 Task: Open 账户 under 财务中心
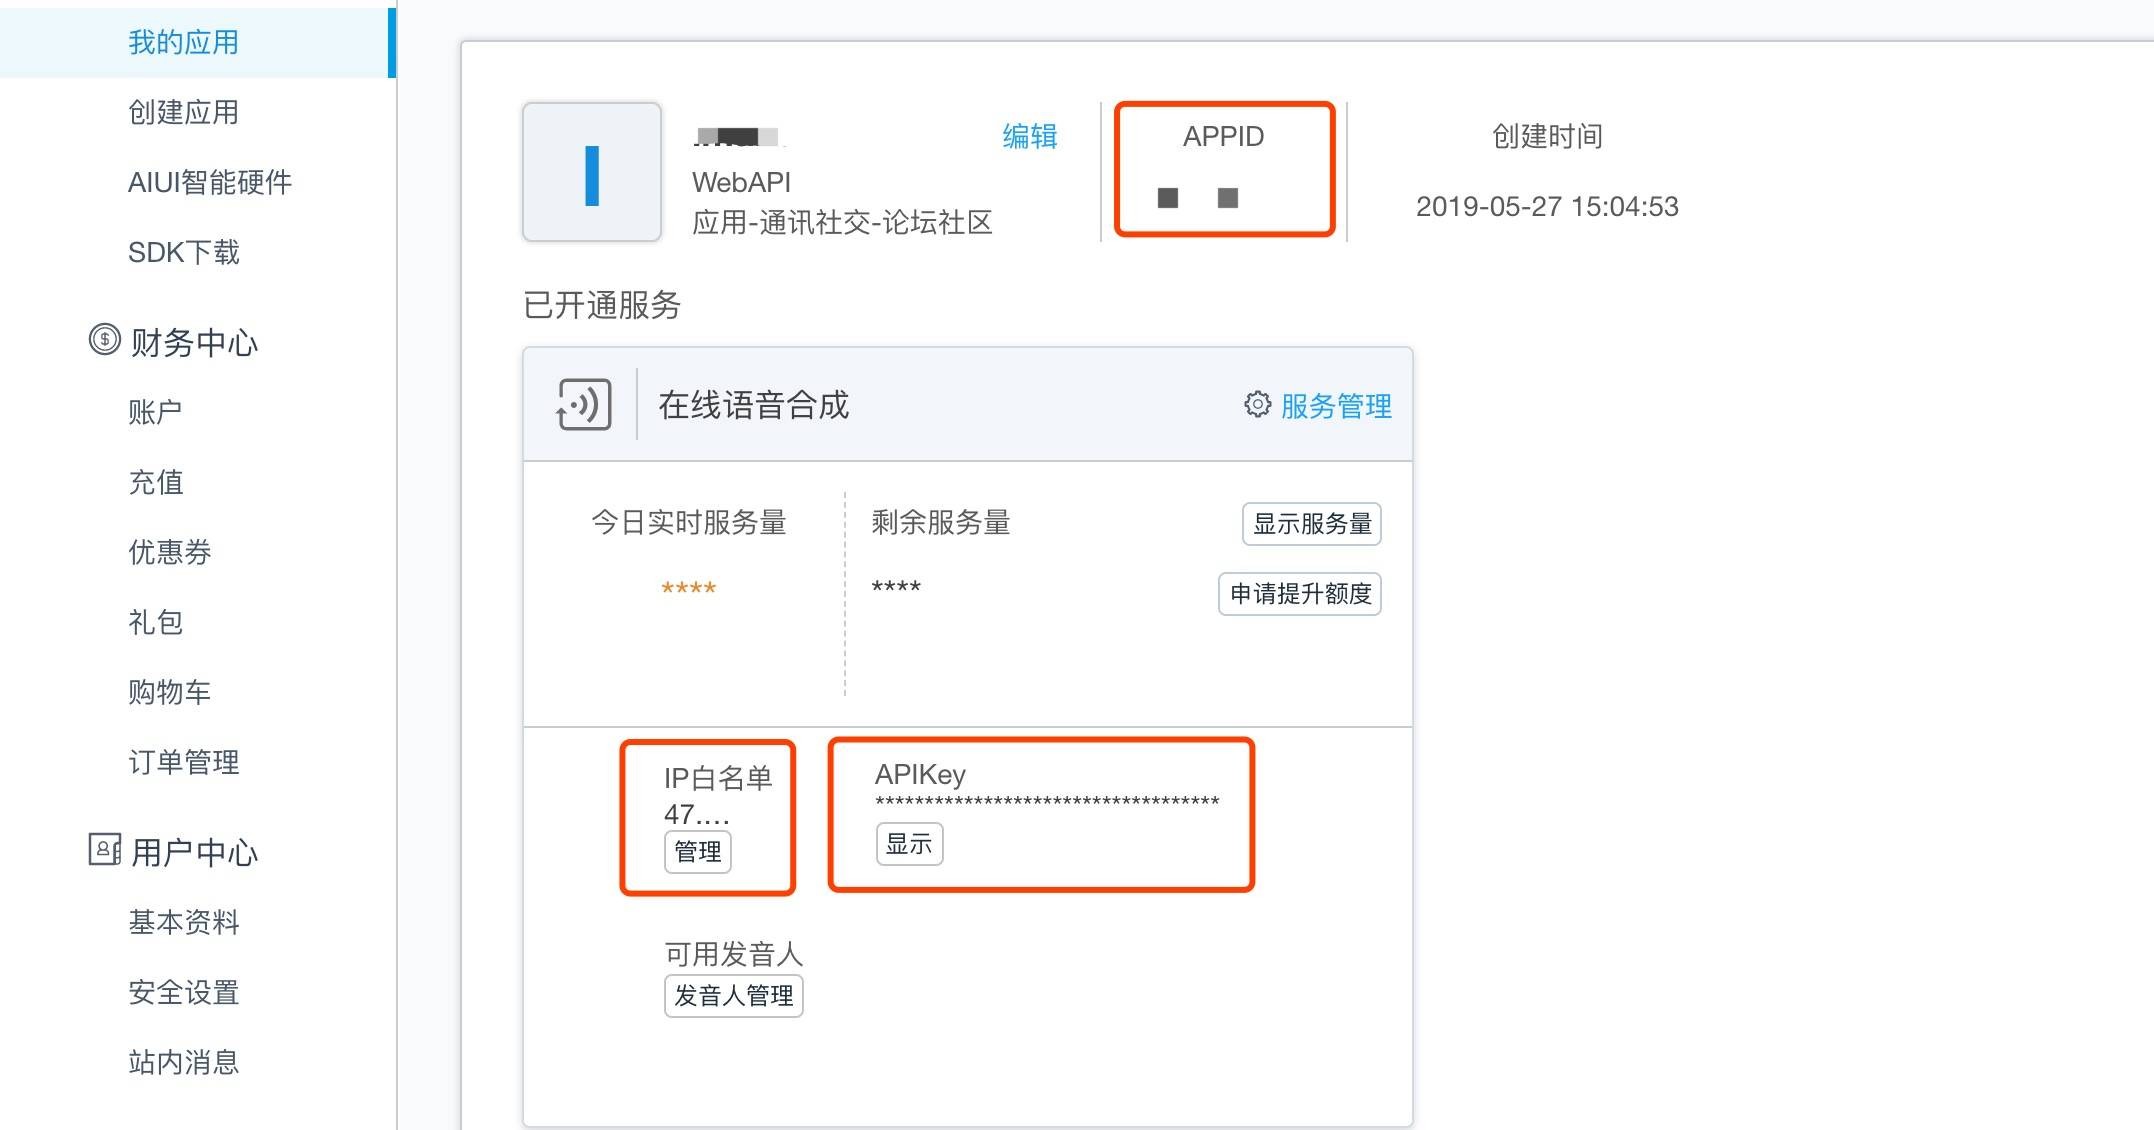tap(155, 412)
